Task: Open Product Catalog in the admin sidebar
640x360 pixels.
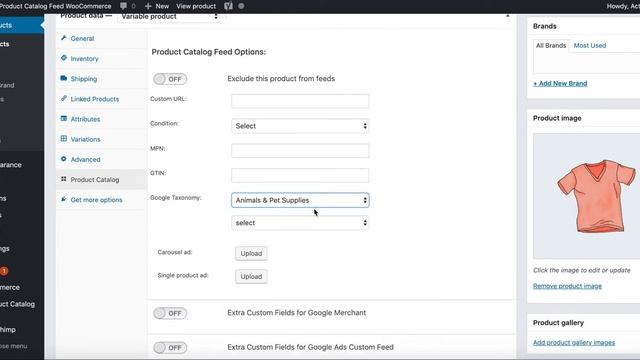Action: (x=17, y=304)
